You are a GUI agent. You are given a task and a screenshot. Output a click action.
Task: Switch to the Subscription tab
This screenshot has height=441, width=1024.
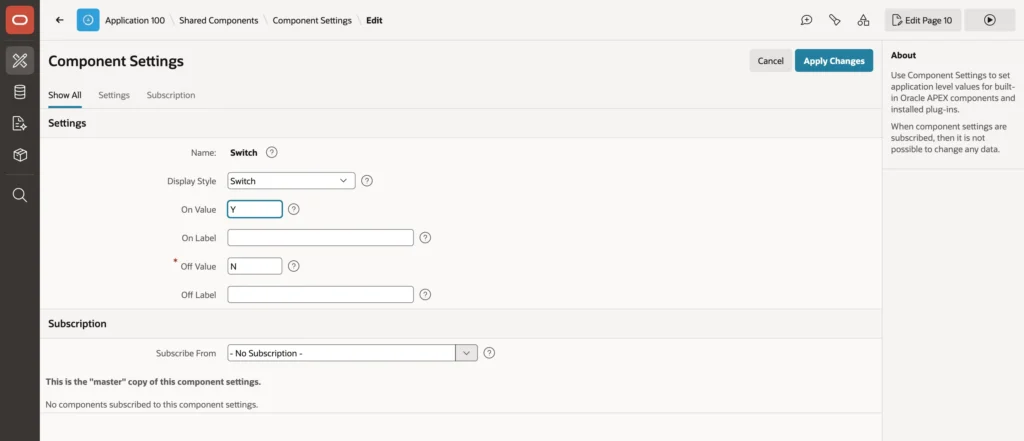pos(171,95)
